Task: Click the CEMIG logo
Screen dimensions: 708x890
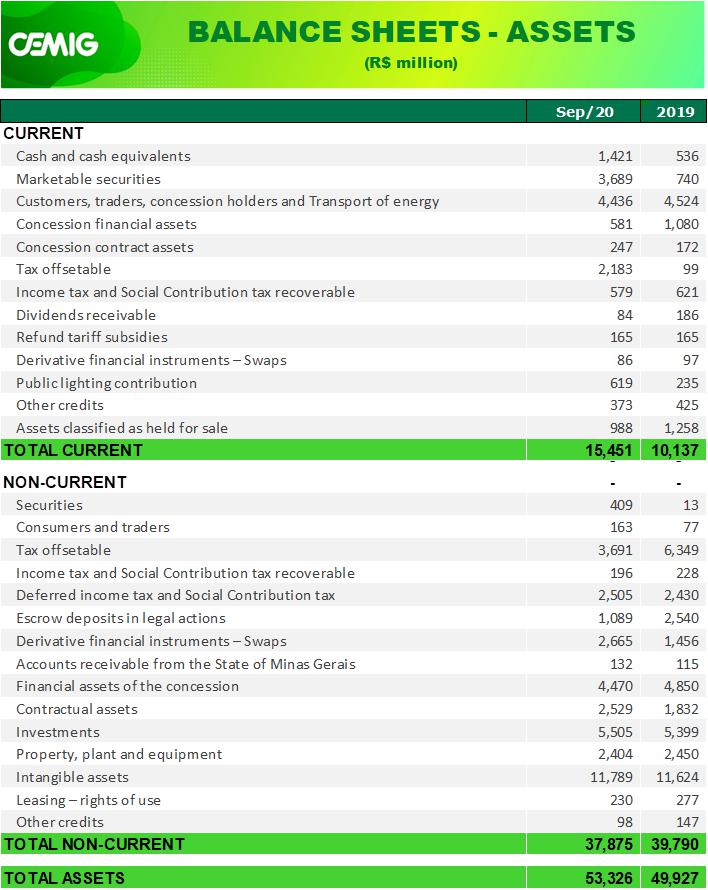Action: click(x=53, y=44)
